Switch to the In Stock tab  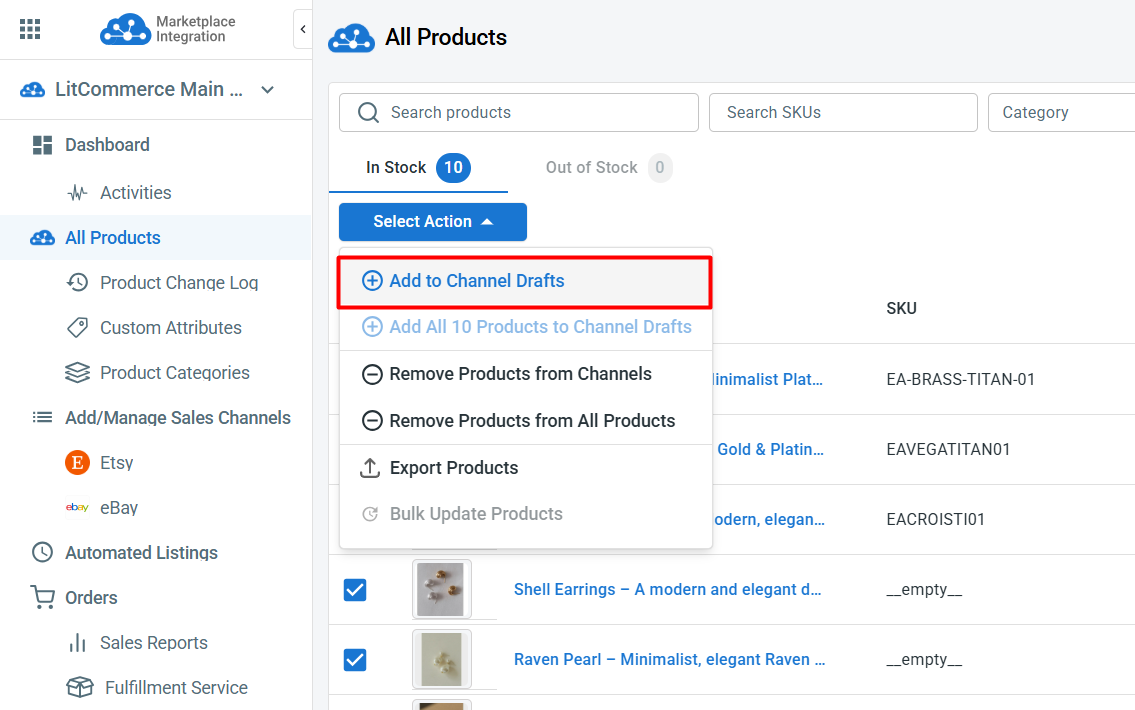pyautogui.click(x=418, y=168)
